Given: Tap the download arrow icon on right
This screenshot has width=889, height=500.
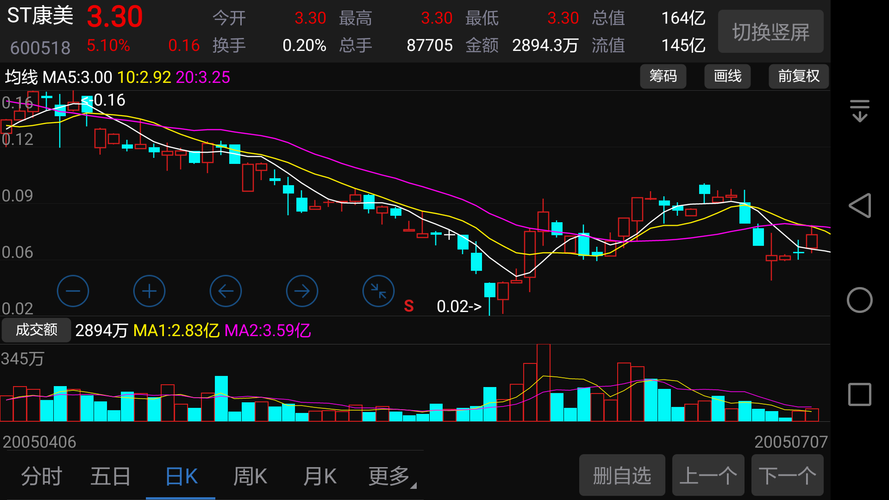Looking at the screenshot, I should tap(860, 111).
